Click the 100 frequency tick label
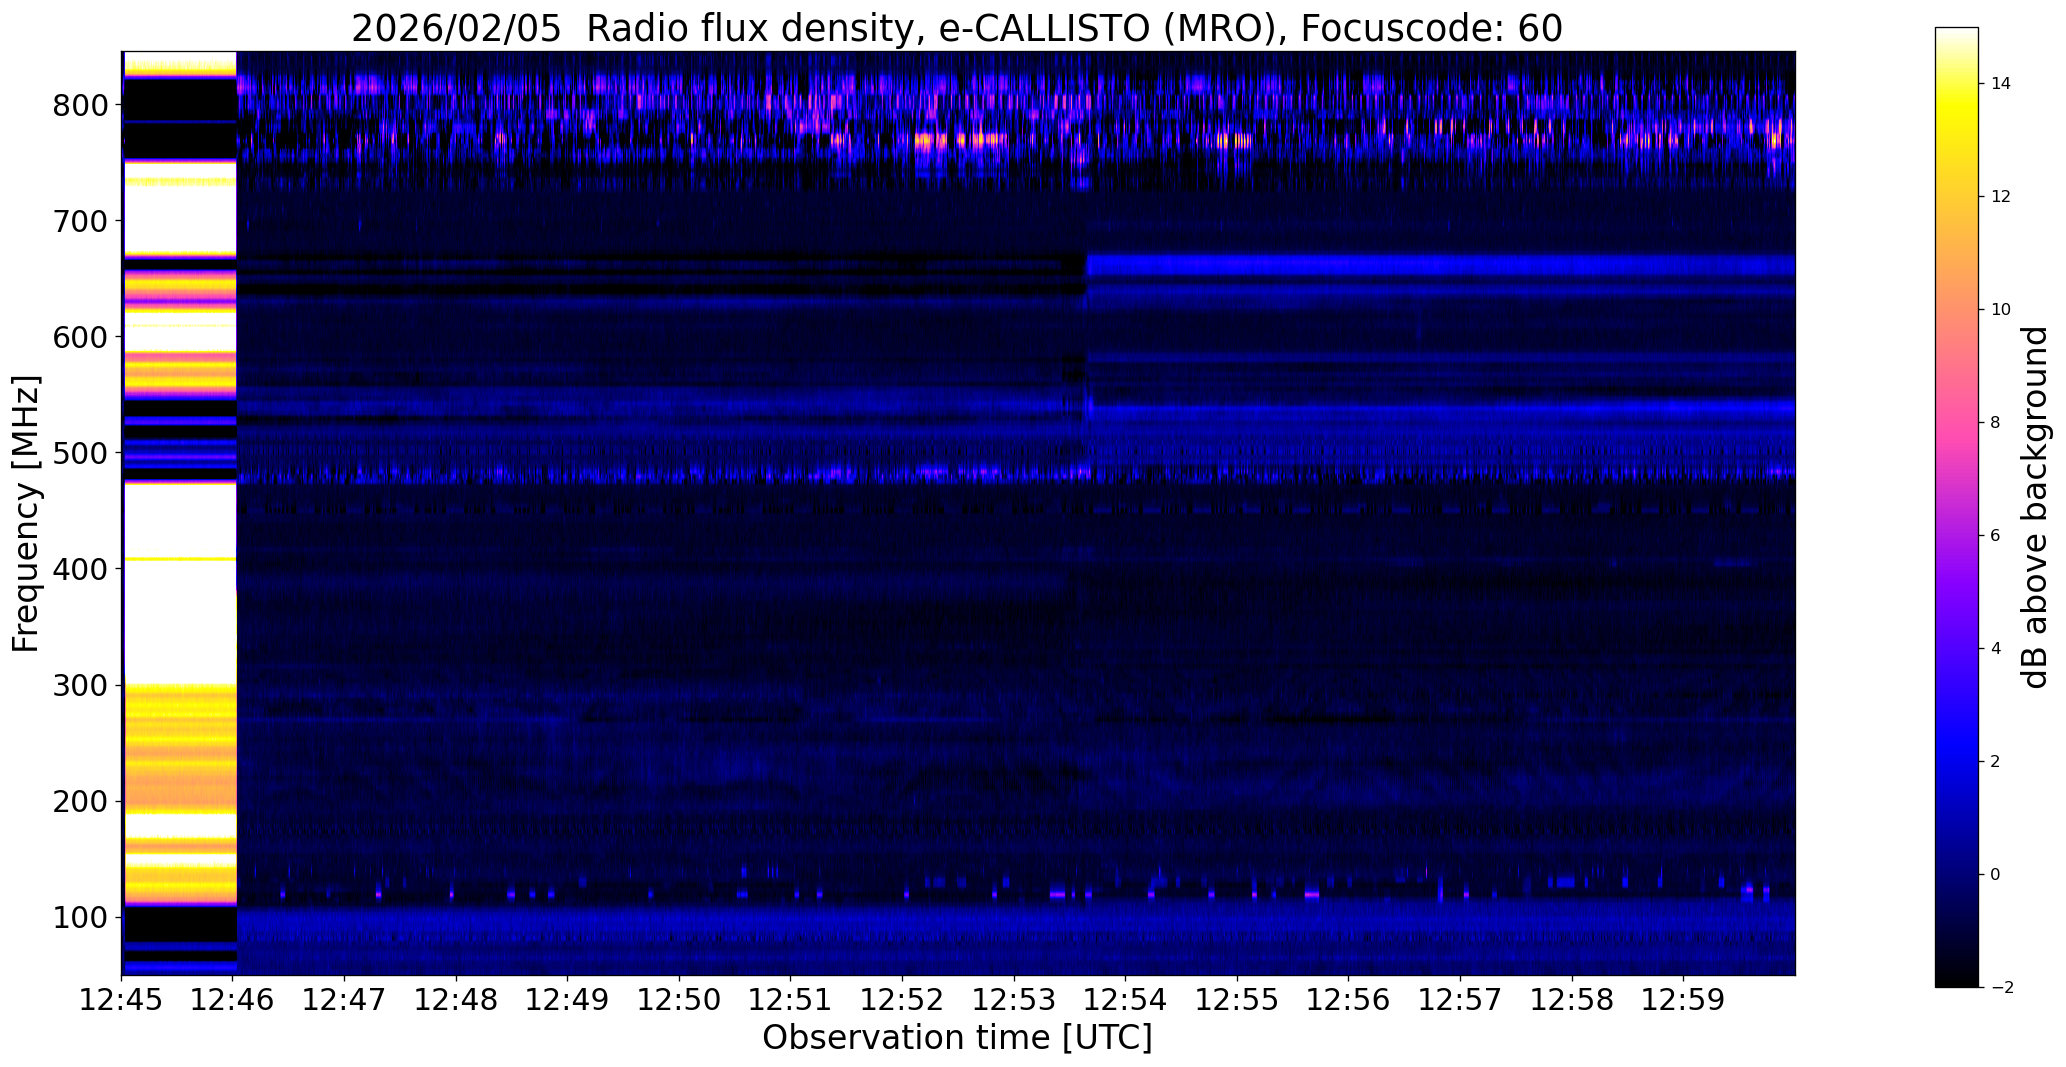Image resolution: width=2066 pixels, height=1067 pixels. (x=80, y=917)
